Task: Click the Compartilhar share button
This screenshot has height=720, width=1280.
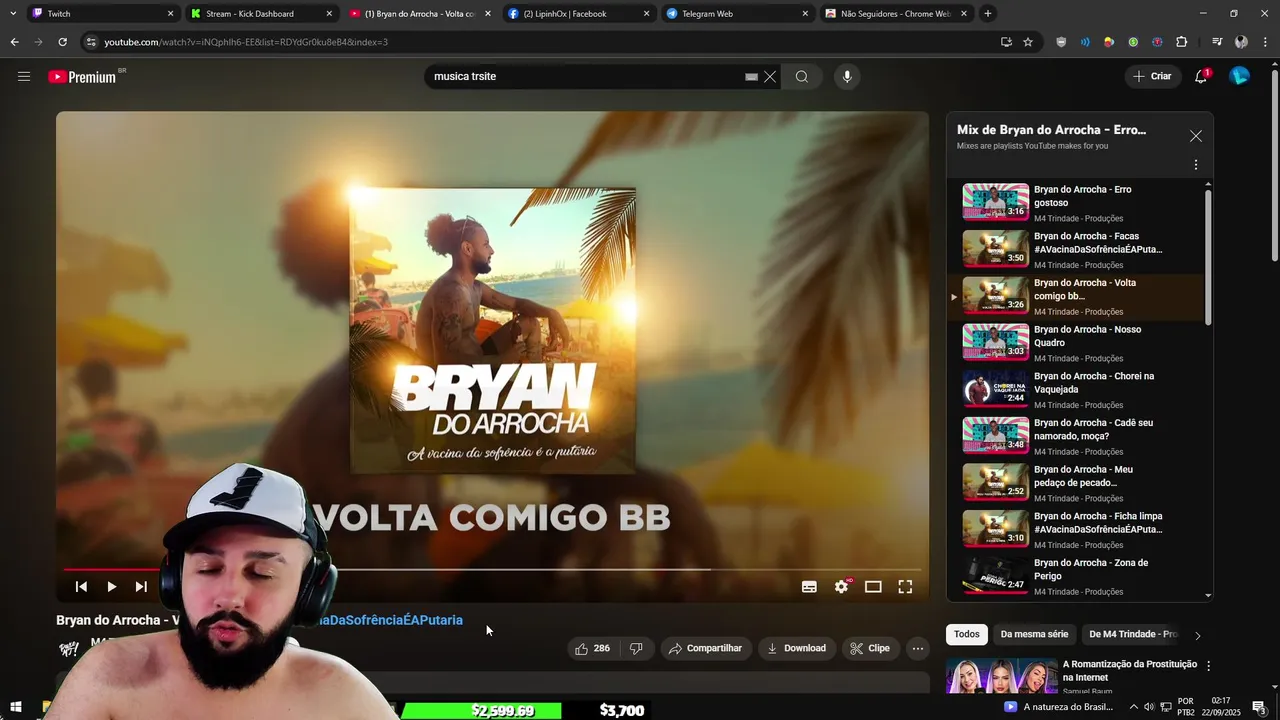Action: tap(706, 648)
